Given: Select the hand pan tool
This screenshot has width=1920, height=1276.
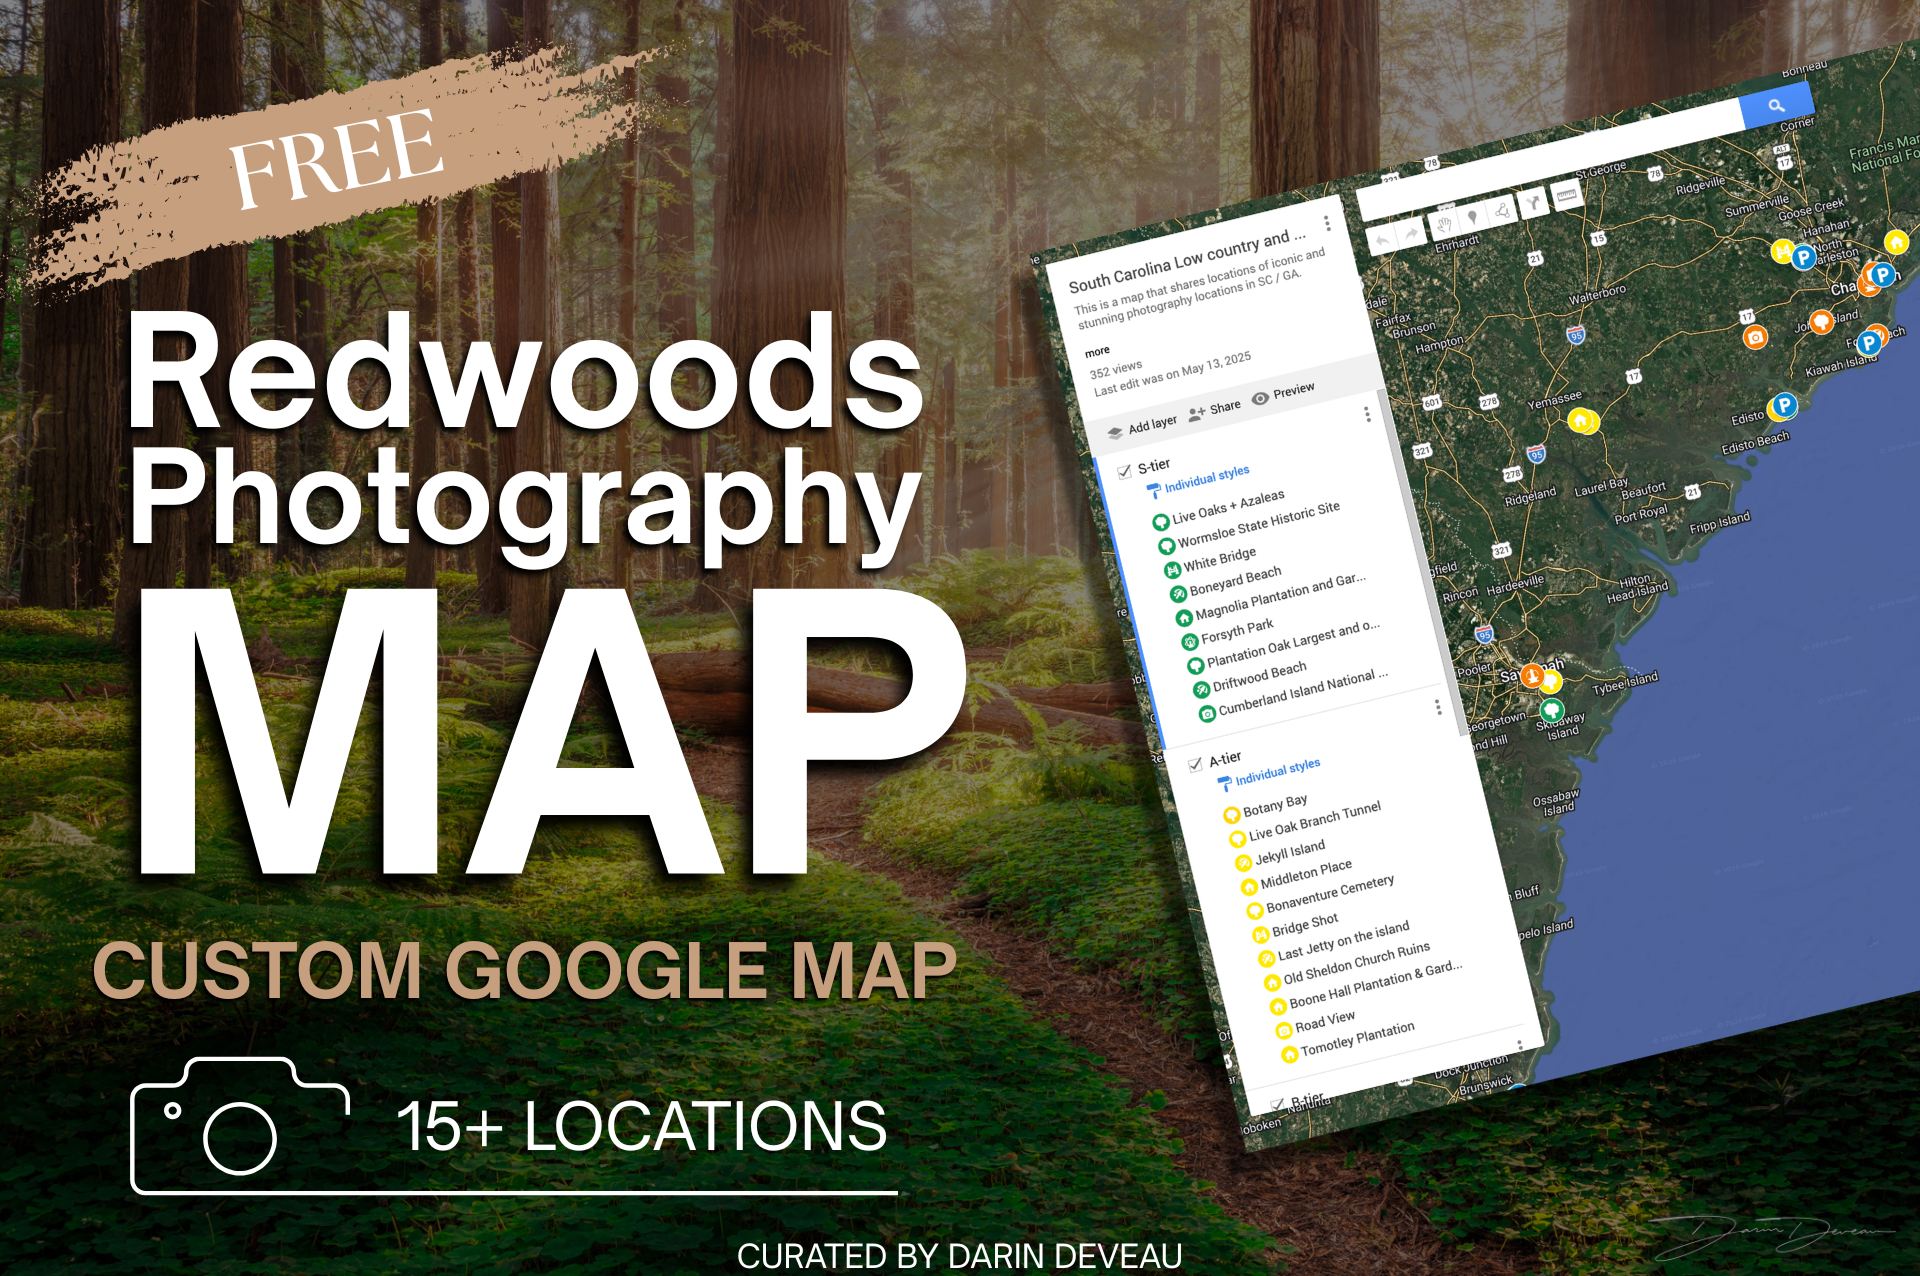Looking at the screenshot, I should (x=1442, y=223).
